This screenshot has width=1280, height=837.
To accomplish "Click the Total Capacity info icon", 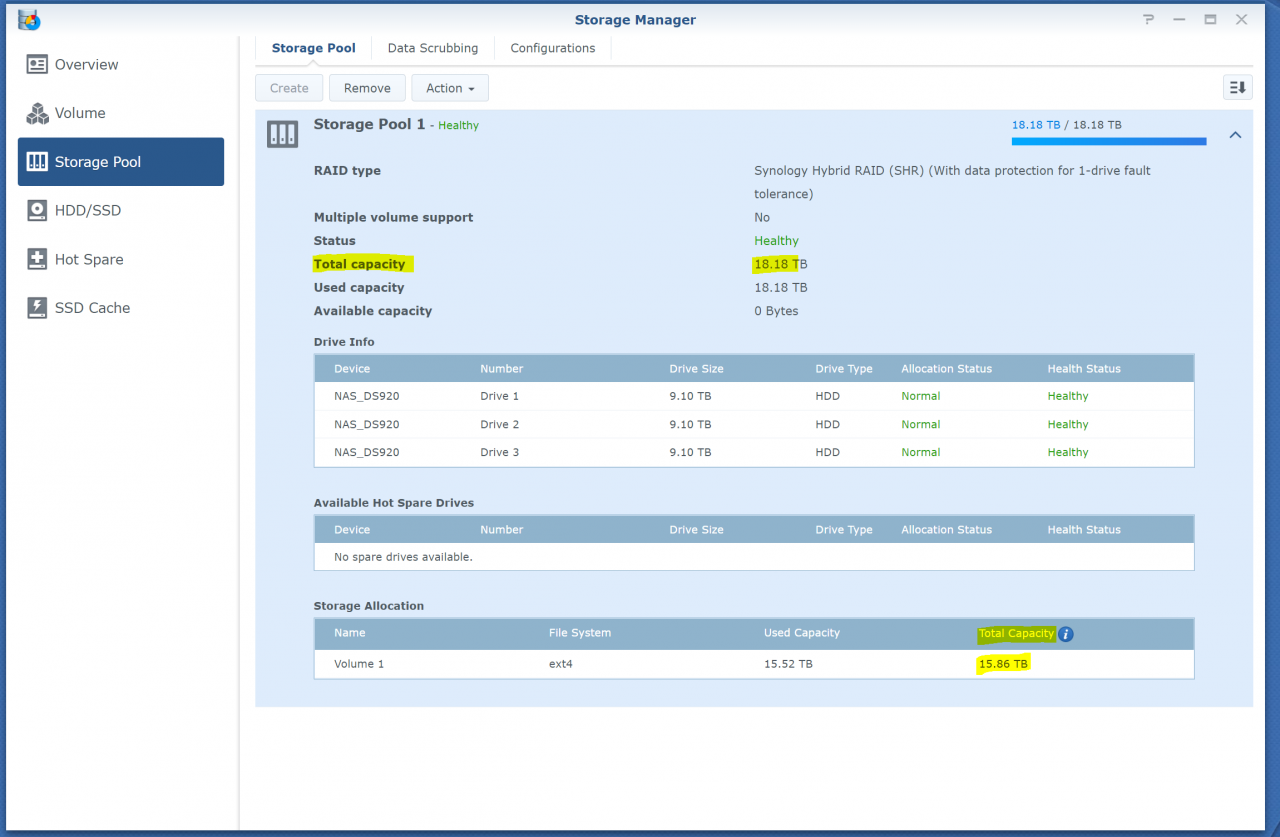I will click(1066, 634).
